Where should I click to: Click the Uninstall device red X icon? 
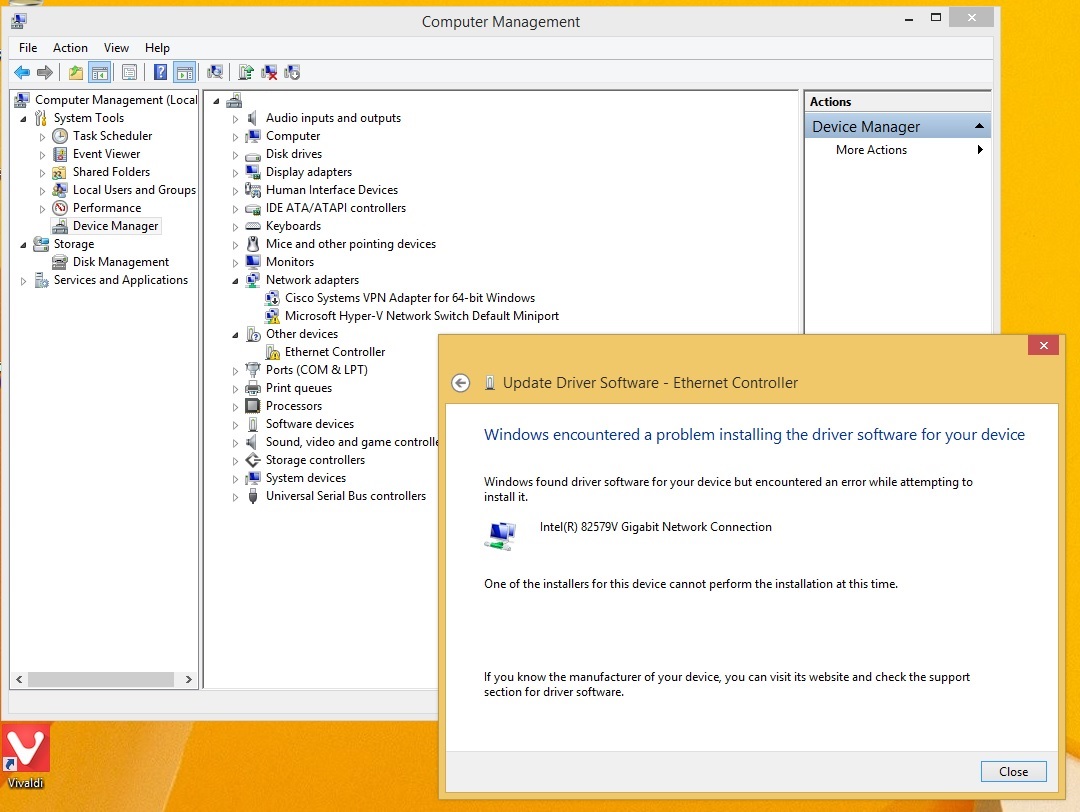(x=269, y=72)
